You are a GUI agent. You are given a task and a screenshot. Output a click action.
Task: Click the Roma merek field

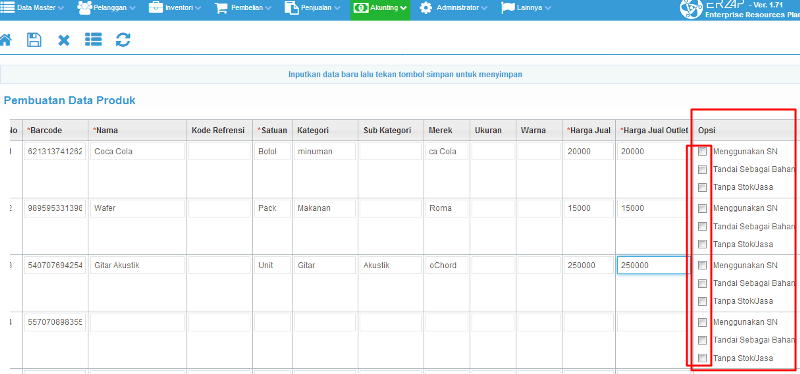[x=446, y=208]
